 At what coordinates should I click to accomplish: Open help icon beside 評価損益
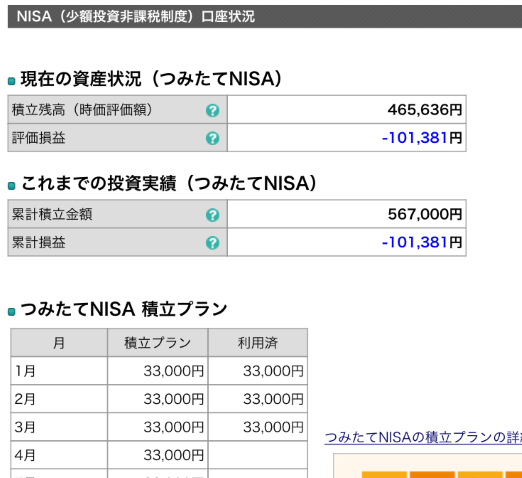point(212,138)
